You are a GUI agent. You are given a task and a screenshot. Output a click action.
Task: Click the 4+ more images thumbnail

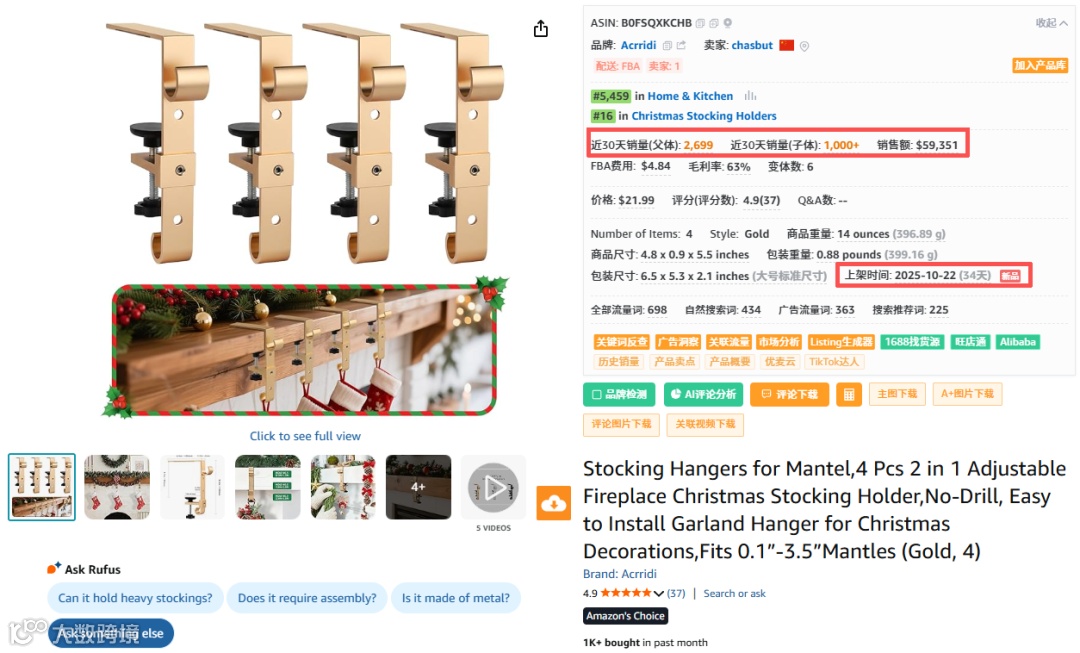[x=418, y=487]
